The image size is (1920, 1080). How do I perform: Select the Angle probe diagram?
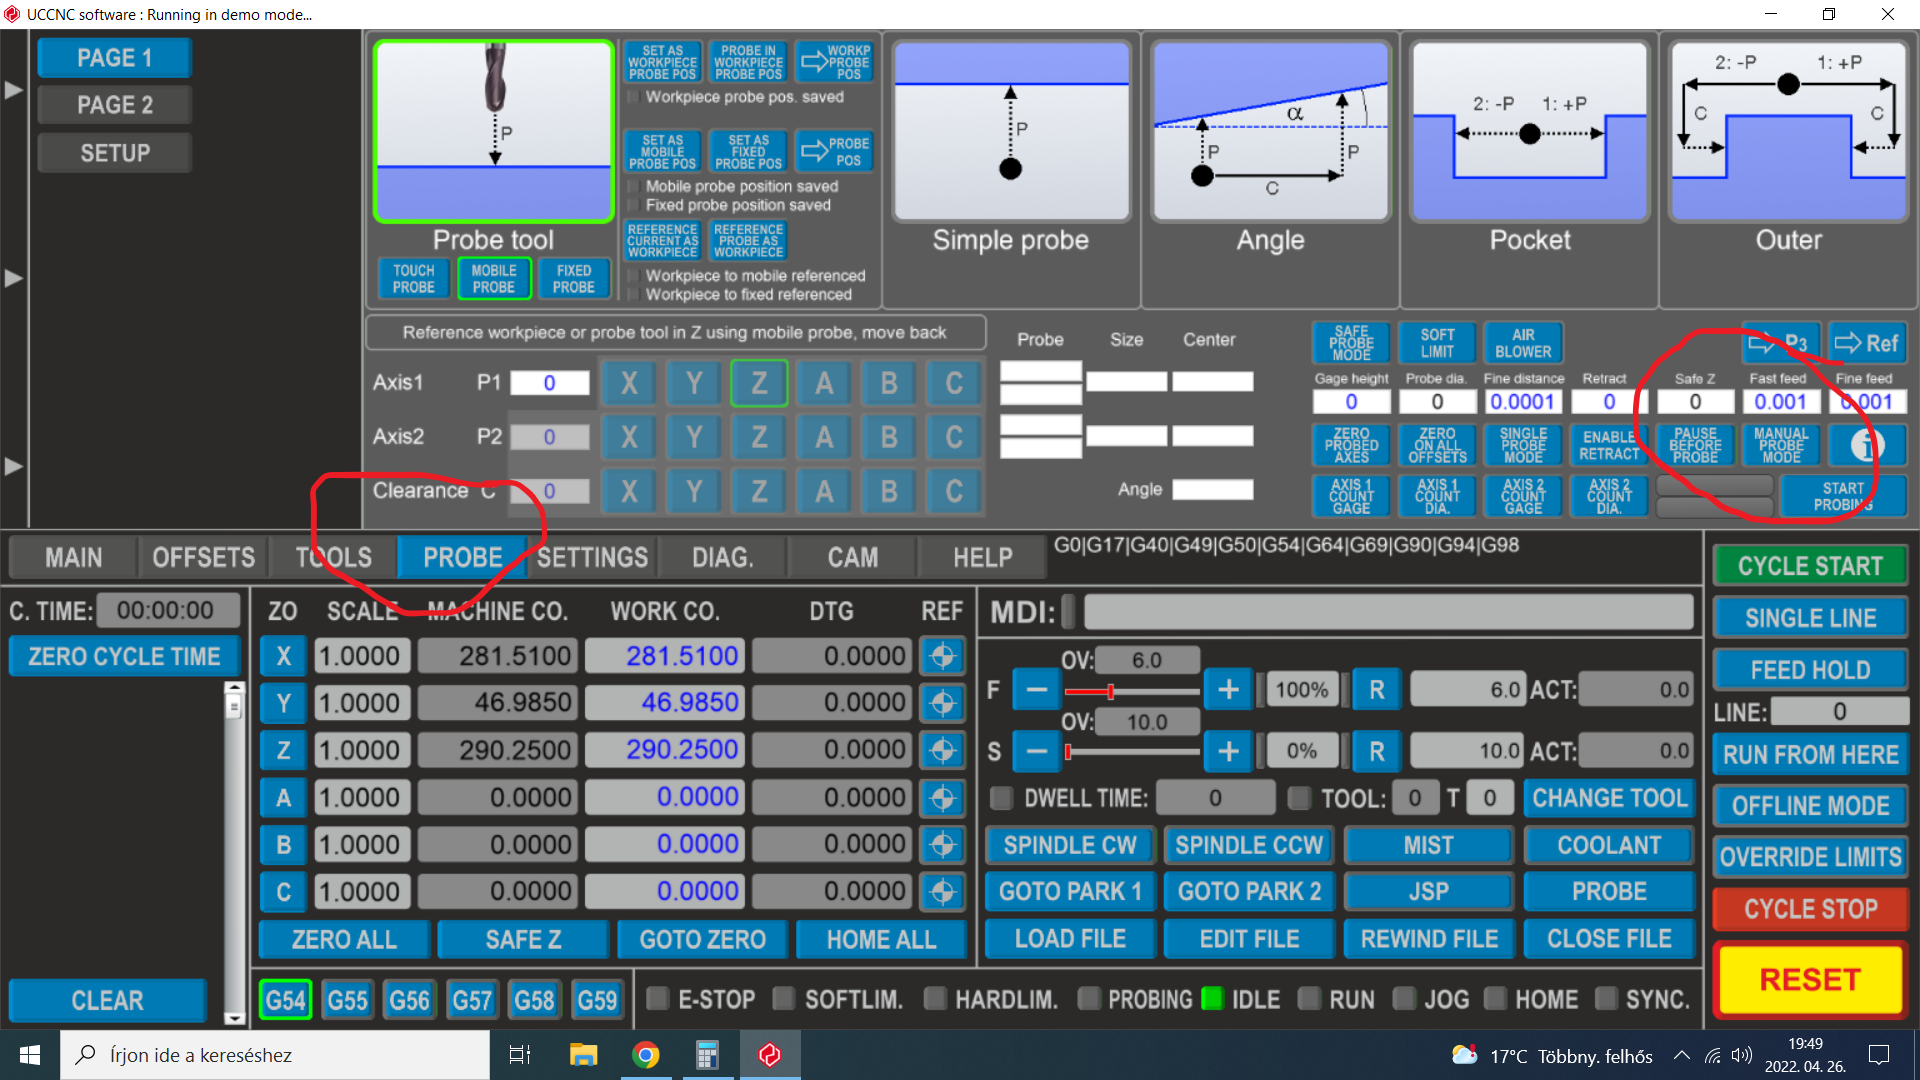click(x=1270, y=132)
